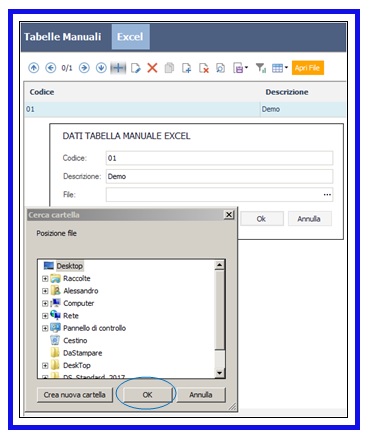Click the folder tree scrollbar thumb
369x438 pixels.
pos(220,310)
